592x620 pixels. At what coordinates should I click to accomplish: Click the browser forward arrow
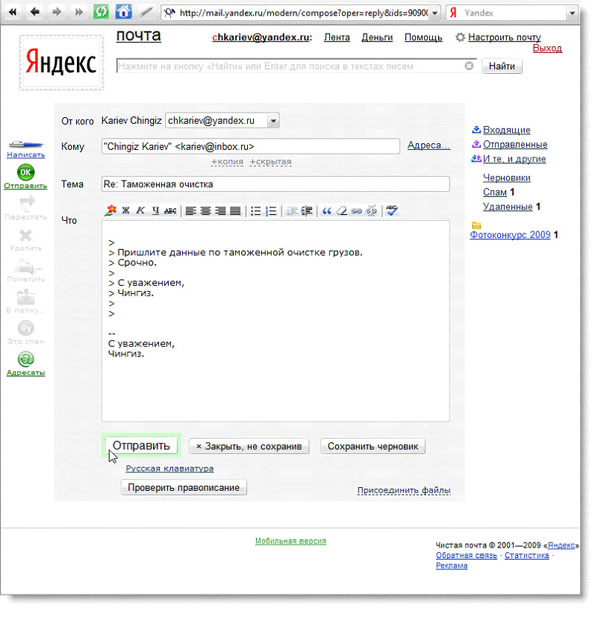pyautogui.click(x=57, y=12)
